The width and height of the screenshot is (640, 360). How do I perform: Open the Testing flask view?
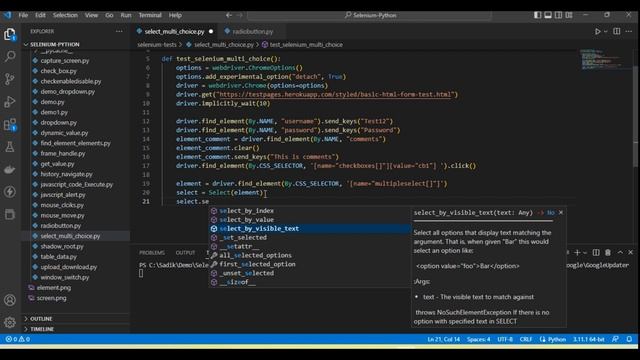10,147
